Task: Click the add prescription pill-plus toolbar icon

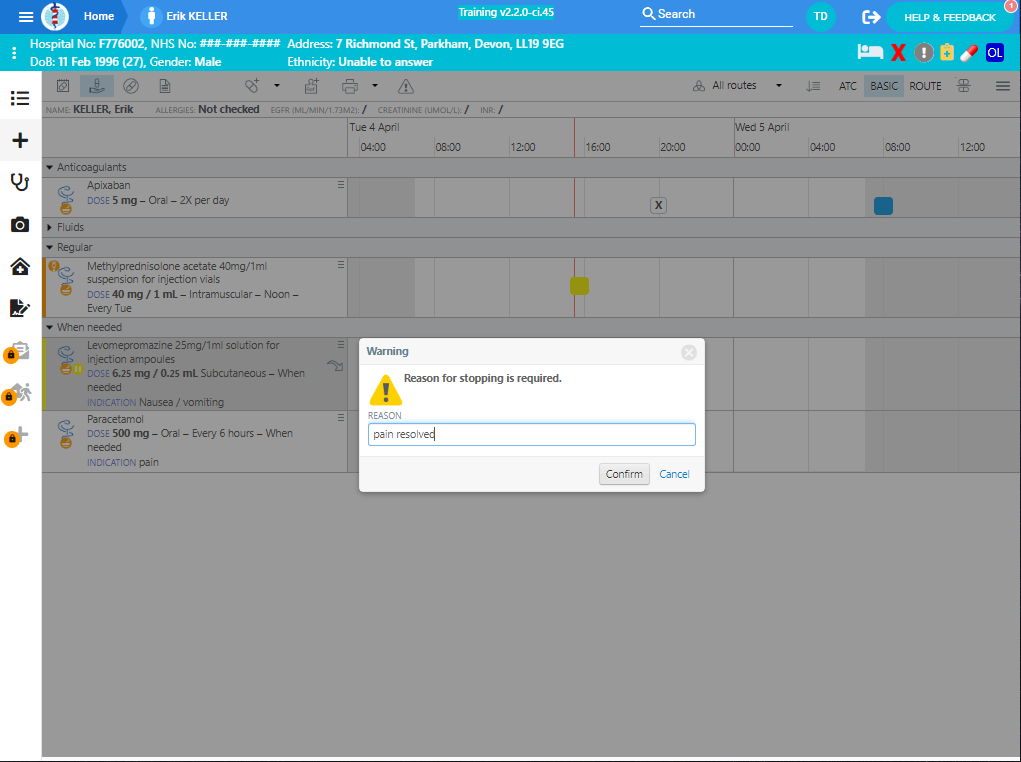Action: (252, 85)
